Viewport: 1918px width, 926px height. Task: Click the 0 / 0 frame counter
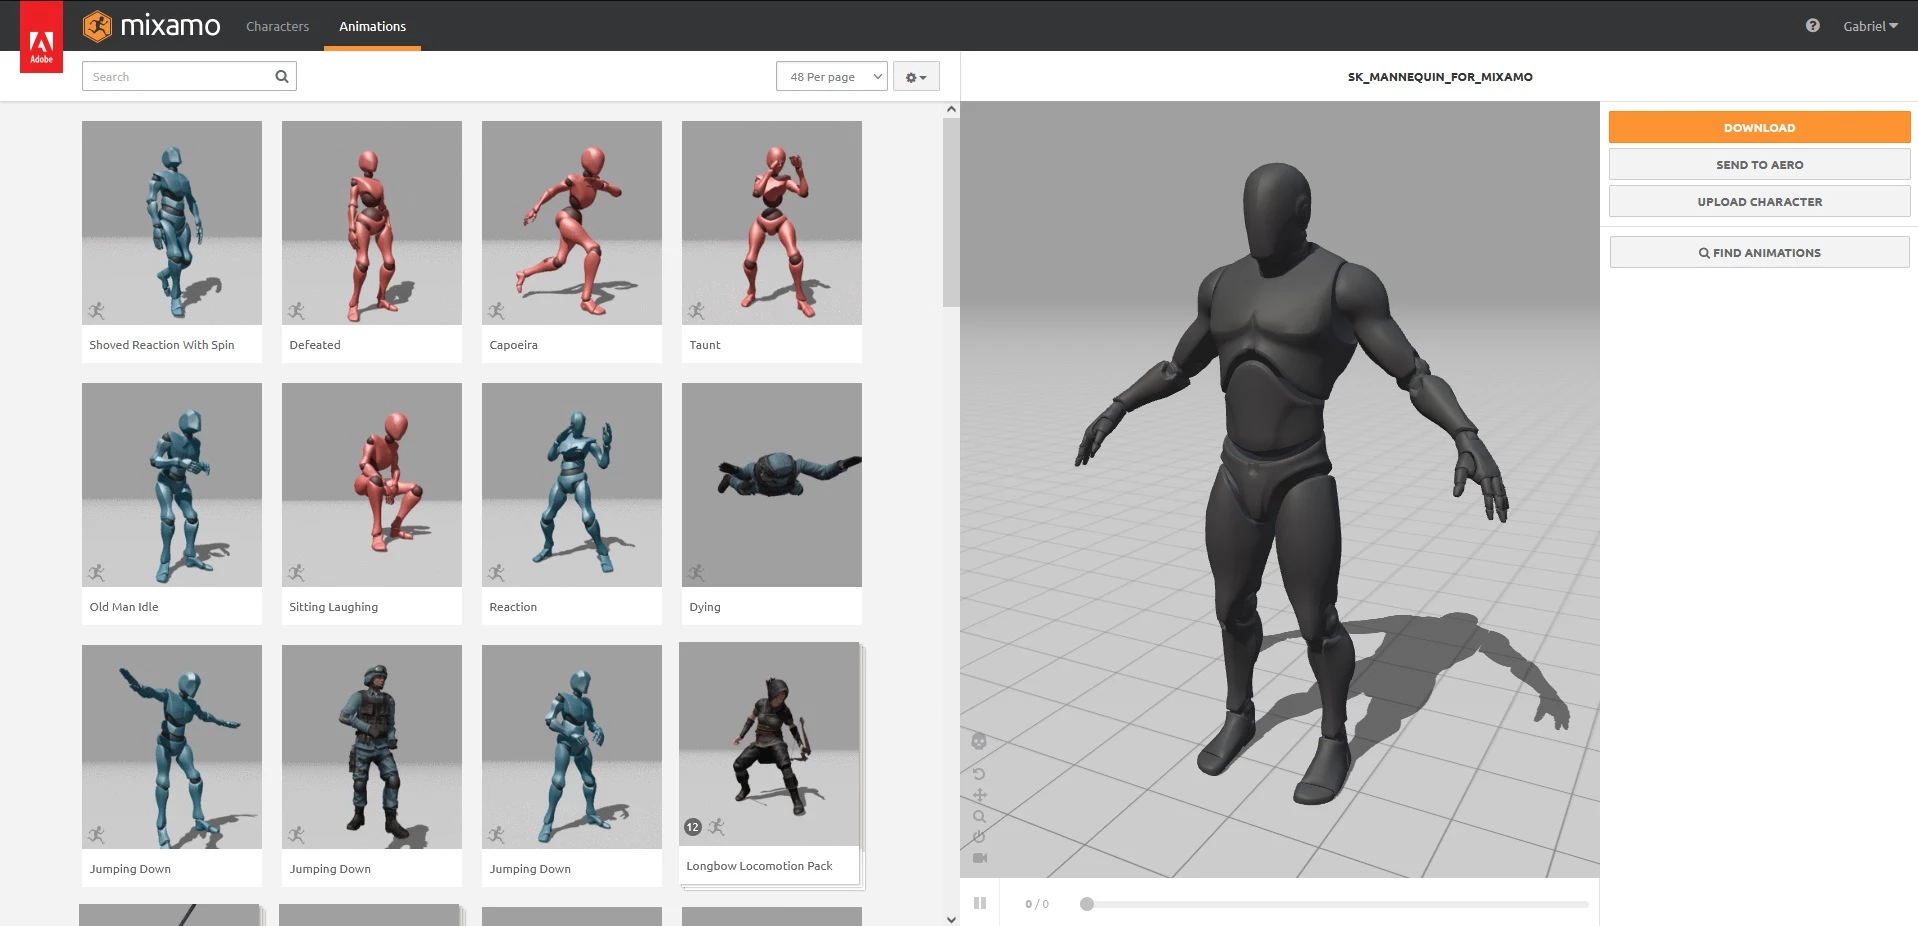tap(1037, 904)
